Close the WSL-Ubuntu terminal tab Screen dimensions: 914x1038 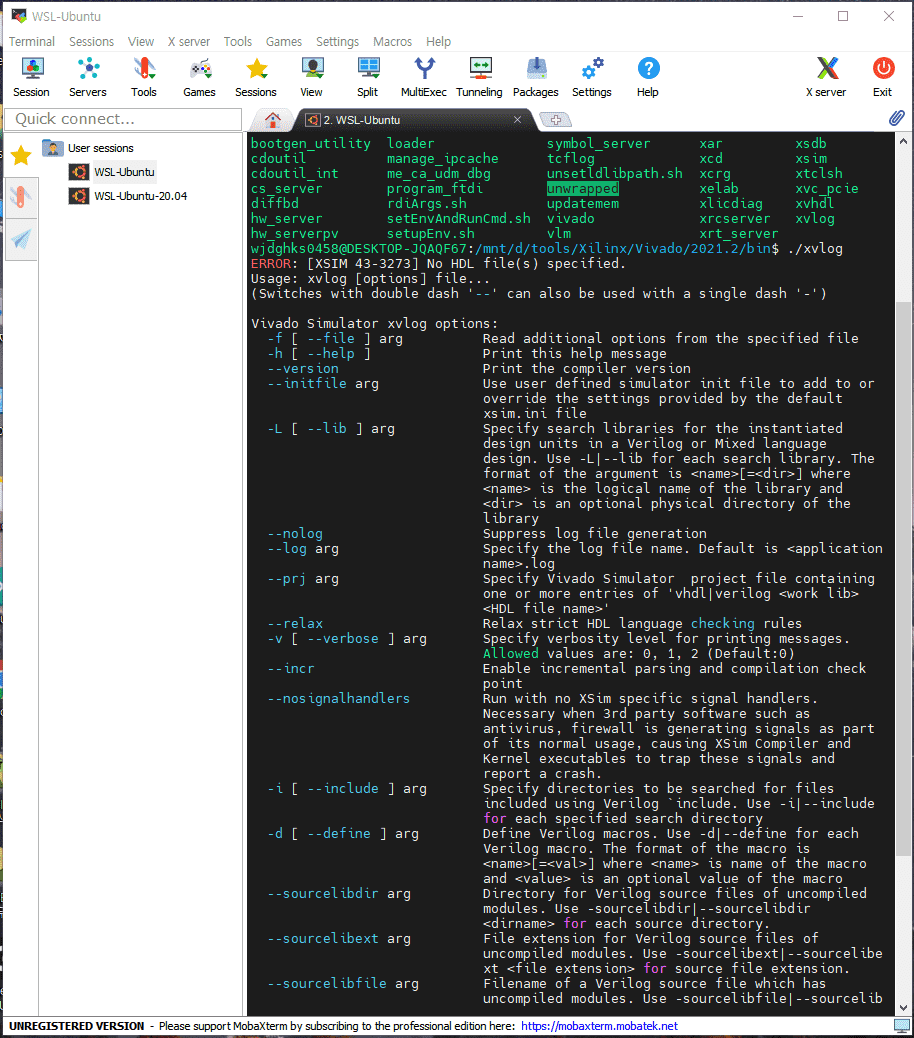pos(518,120)
